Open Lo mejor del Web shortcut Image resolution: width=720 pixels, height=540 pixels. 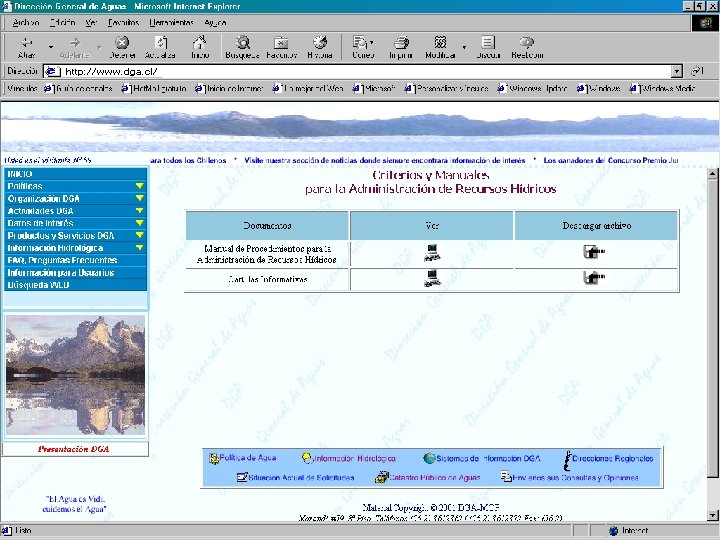[308, 88]
